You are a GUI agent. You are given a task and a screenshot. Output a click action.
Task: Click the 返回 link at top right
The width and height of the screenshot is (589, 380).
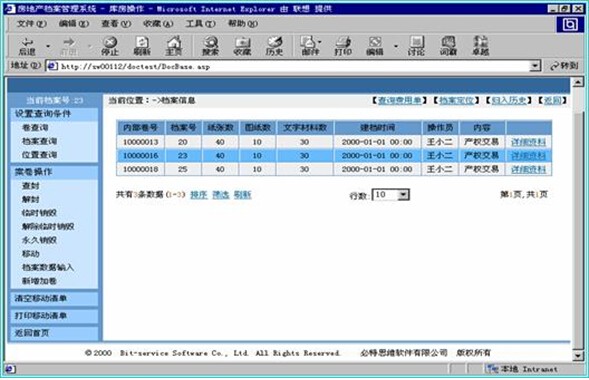(x=553, y=100)
